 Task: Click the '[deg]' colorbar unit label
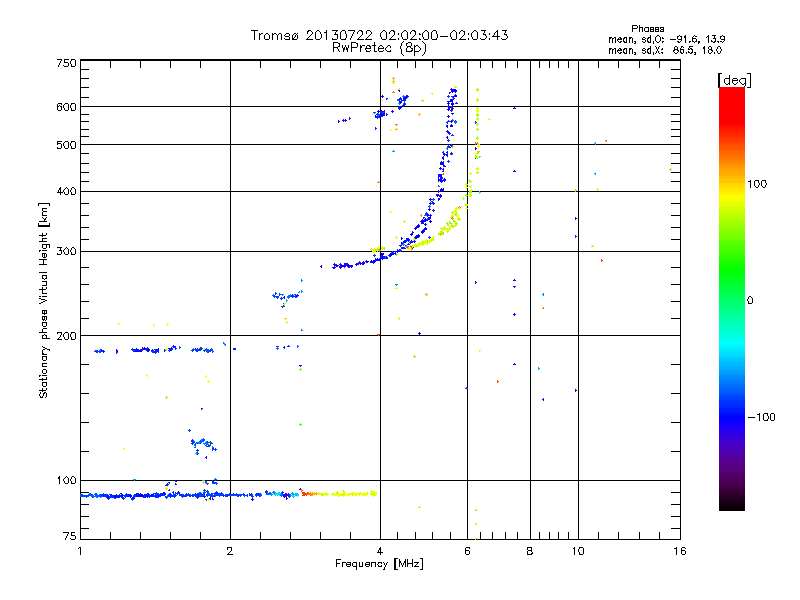[x=734, y=80]
